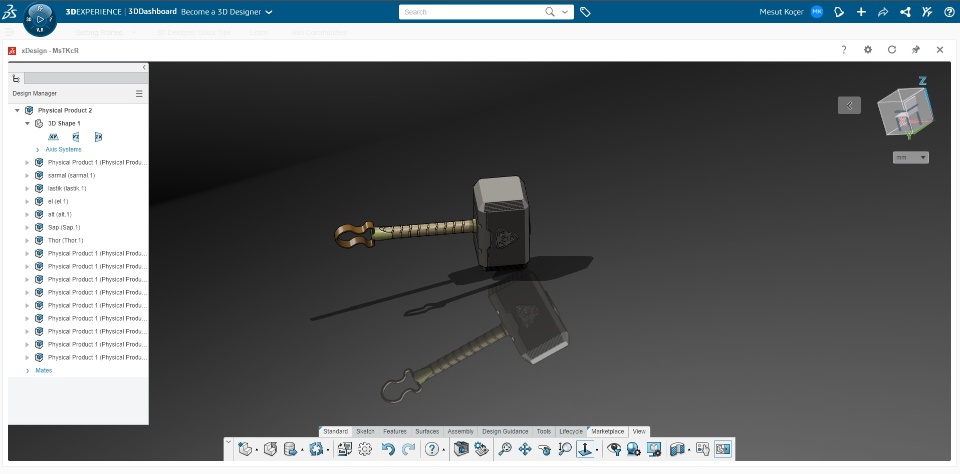The image size is (960, 474).
Task: Click the camera capture box icon
Action: tap(461, 450)
